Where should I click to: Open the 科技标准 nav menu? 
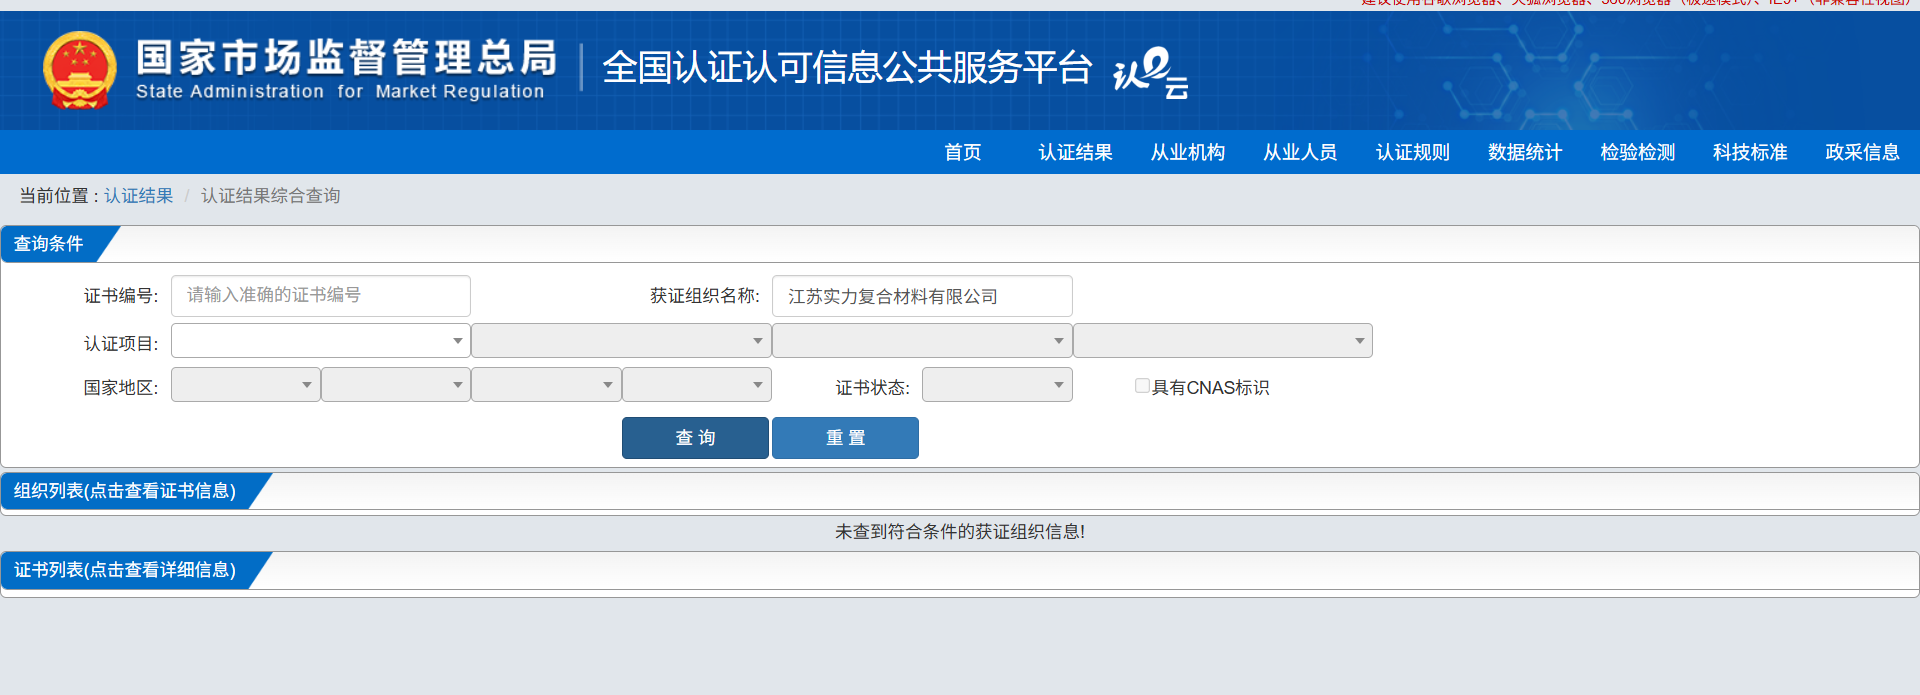click(x=1750, y=152)
